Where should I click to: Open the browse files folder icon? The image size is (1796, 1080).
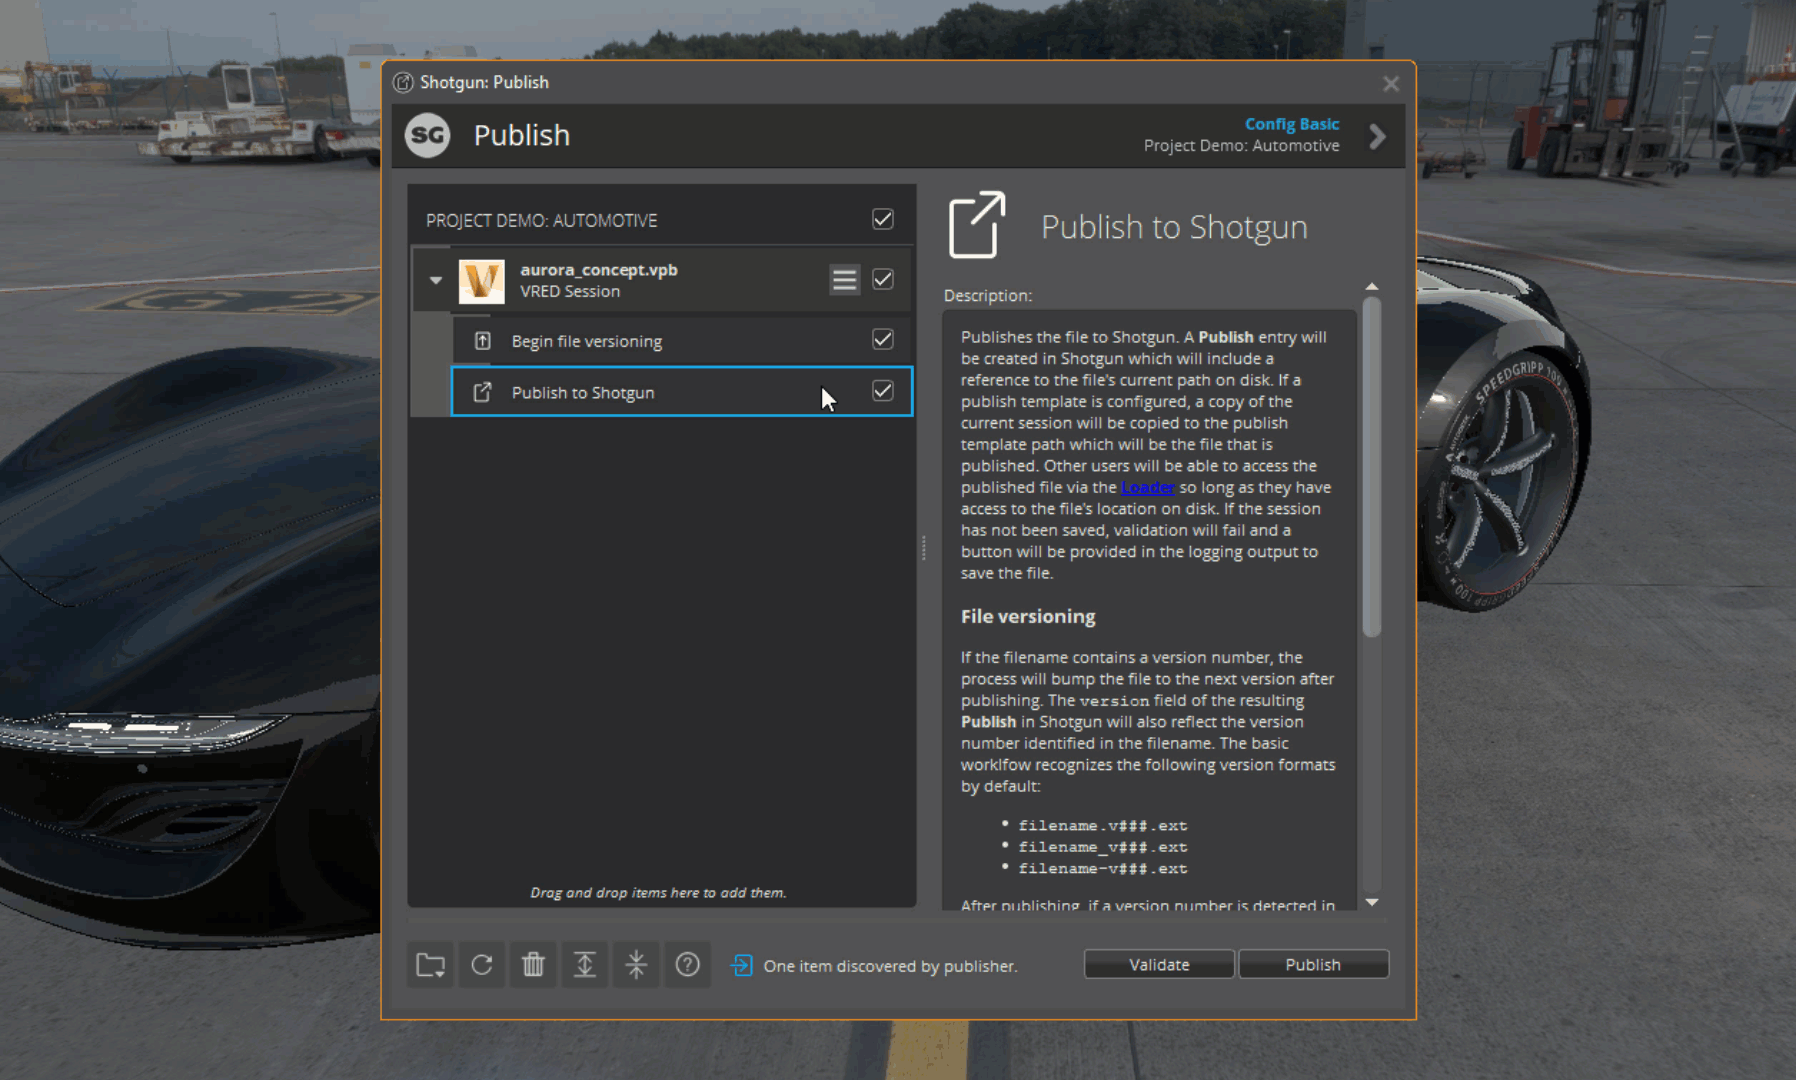429,964
